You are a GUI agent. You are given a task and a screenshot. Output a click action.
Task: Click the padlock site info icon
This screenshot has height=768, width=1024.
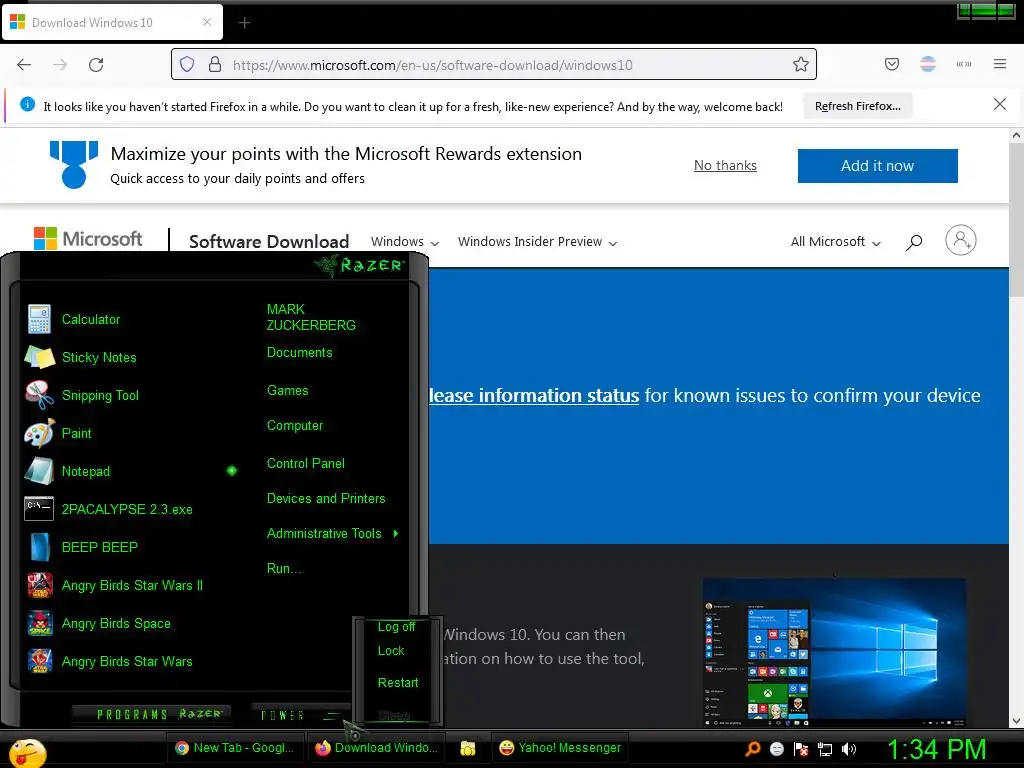(215, 64)
